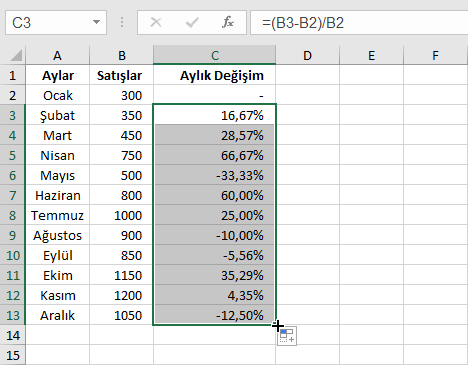Click the Aylık Değişim header cell

point(215,75)
